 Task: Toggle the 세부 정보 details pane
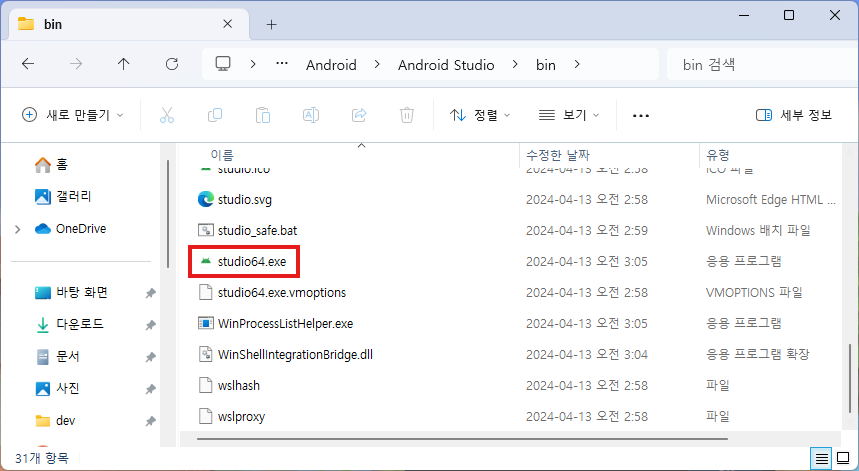[x=794, y=115]
